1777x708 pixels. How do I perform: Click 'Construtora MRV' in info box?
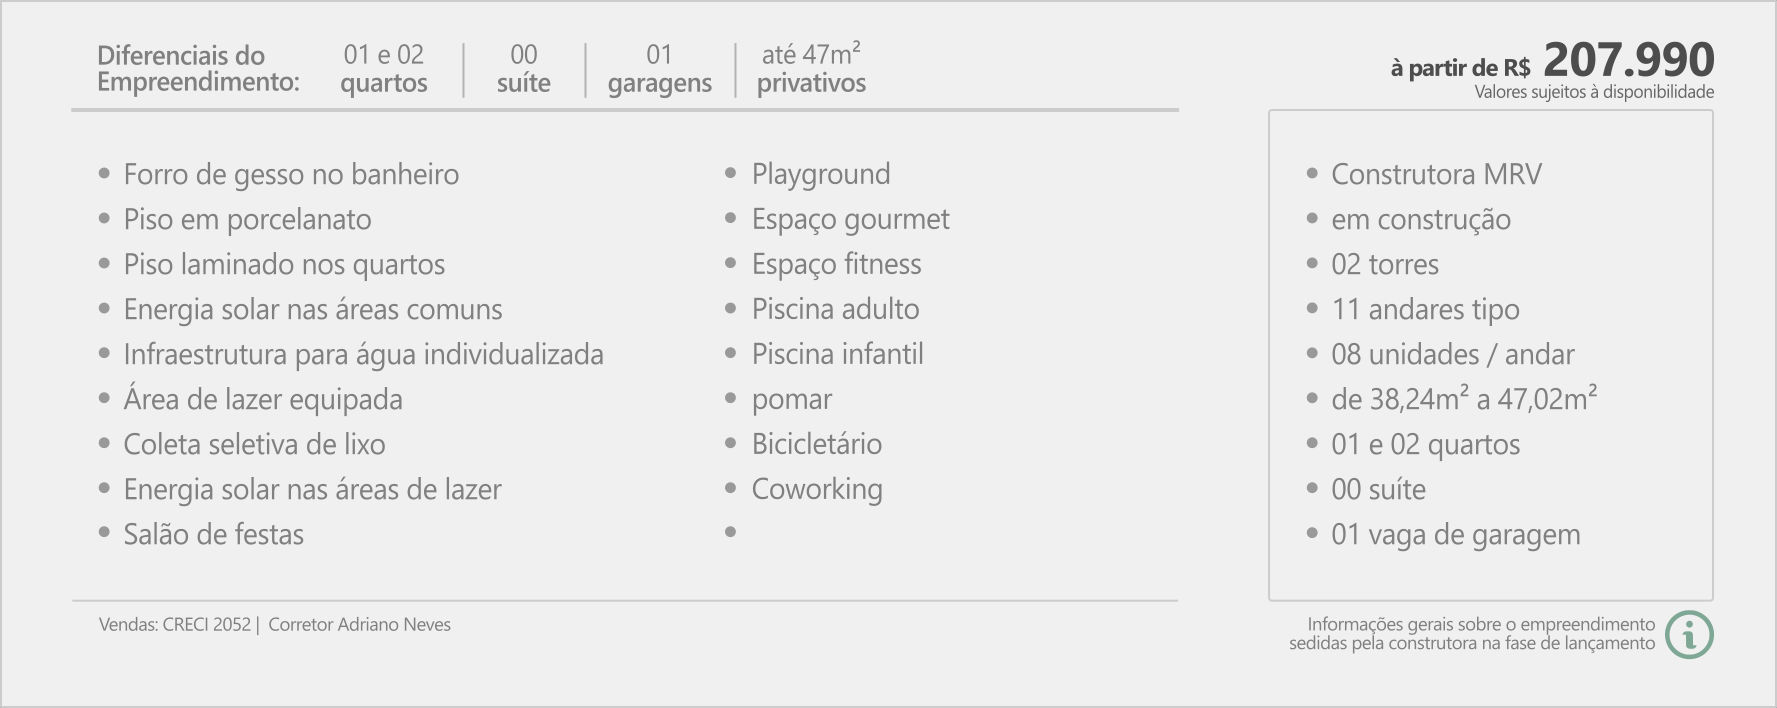1436,174
